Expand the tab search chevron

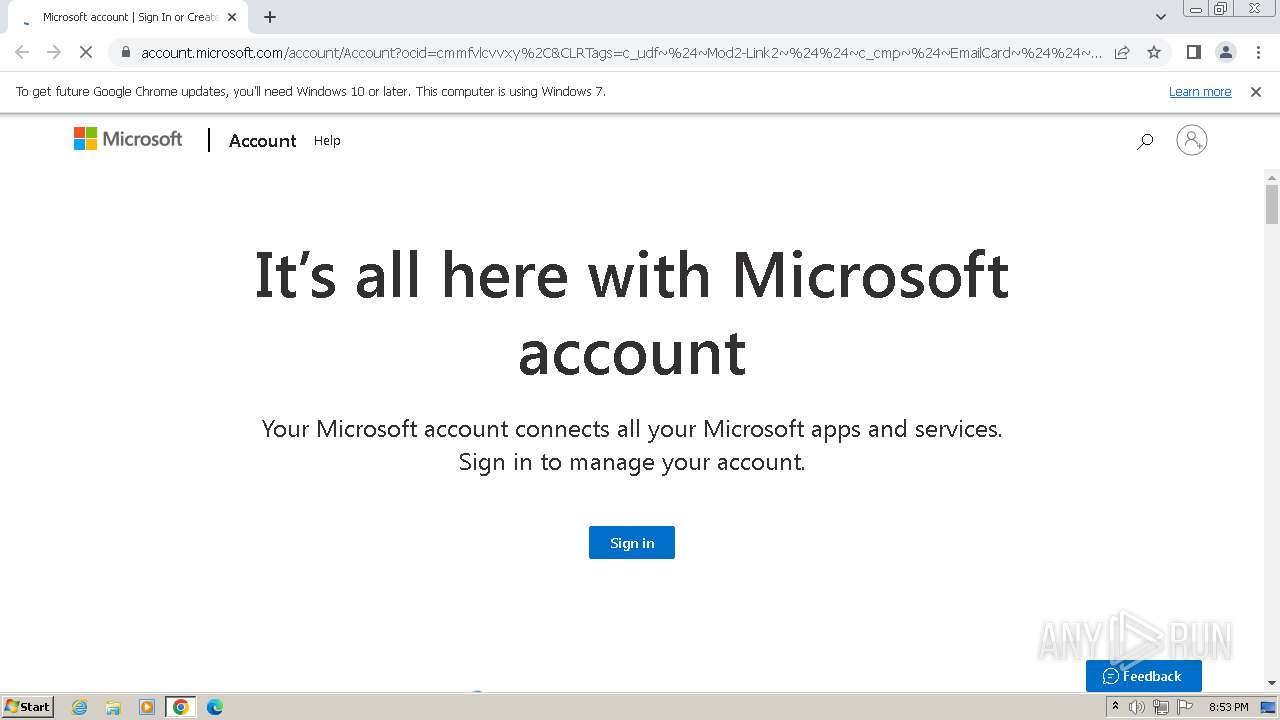[x=1161, y=17]
